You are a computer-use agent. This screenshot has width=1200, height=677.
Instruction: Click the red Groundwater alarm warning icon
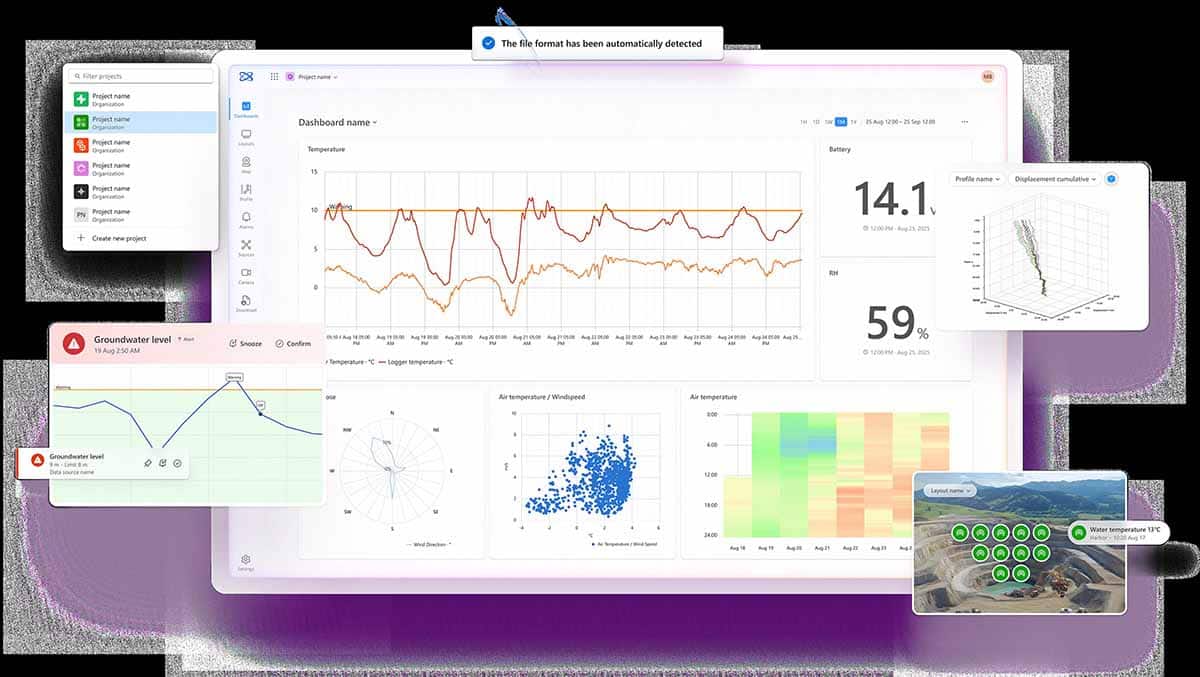[x=73, y=343]
